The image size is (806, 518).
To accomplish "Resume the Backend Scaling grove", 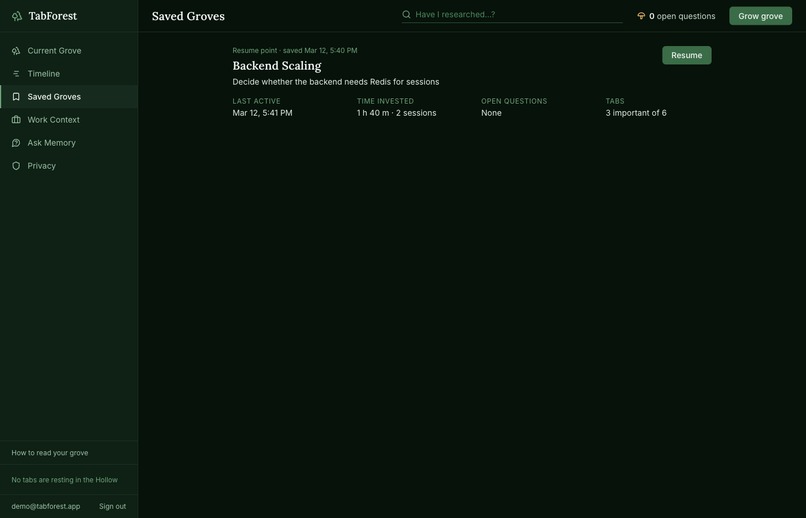I will click(x=686, y=56).
